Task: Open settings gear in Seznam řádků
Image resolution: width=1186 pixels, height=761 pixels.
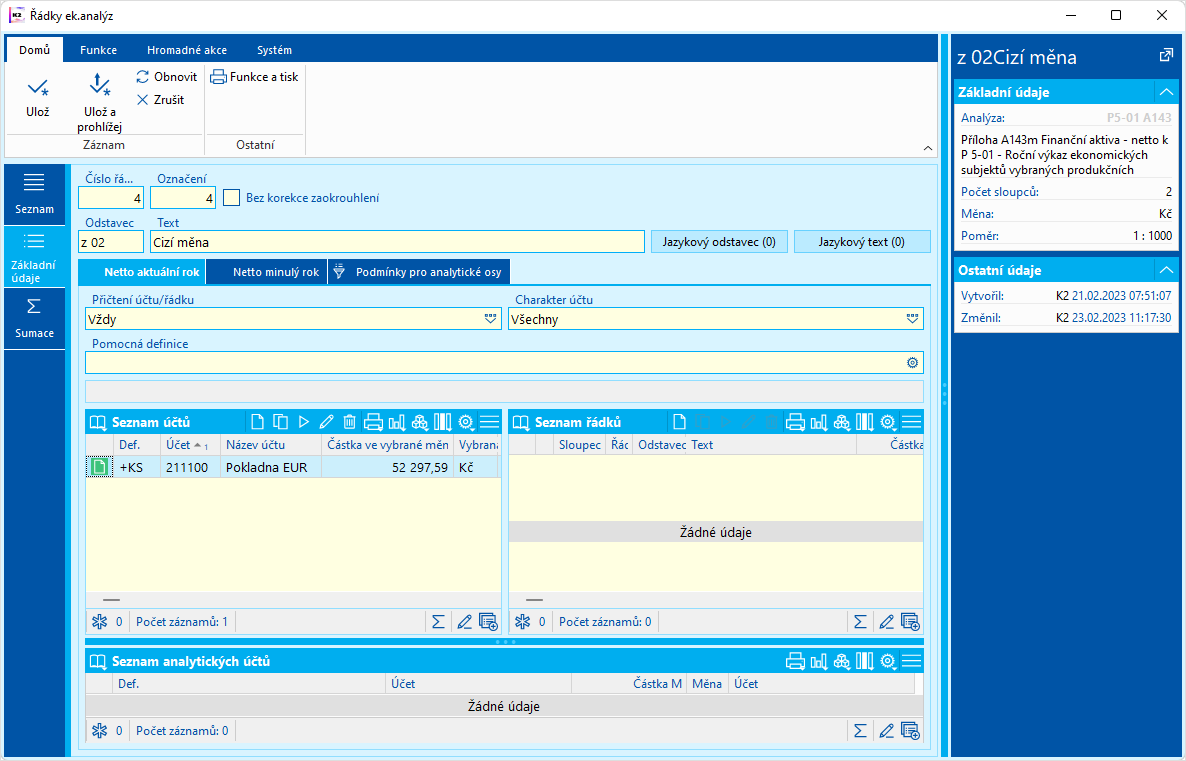Action: pyautogui.click(x=888, y=422)
